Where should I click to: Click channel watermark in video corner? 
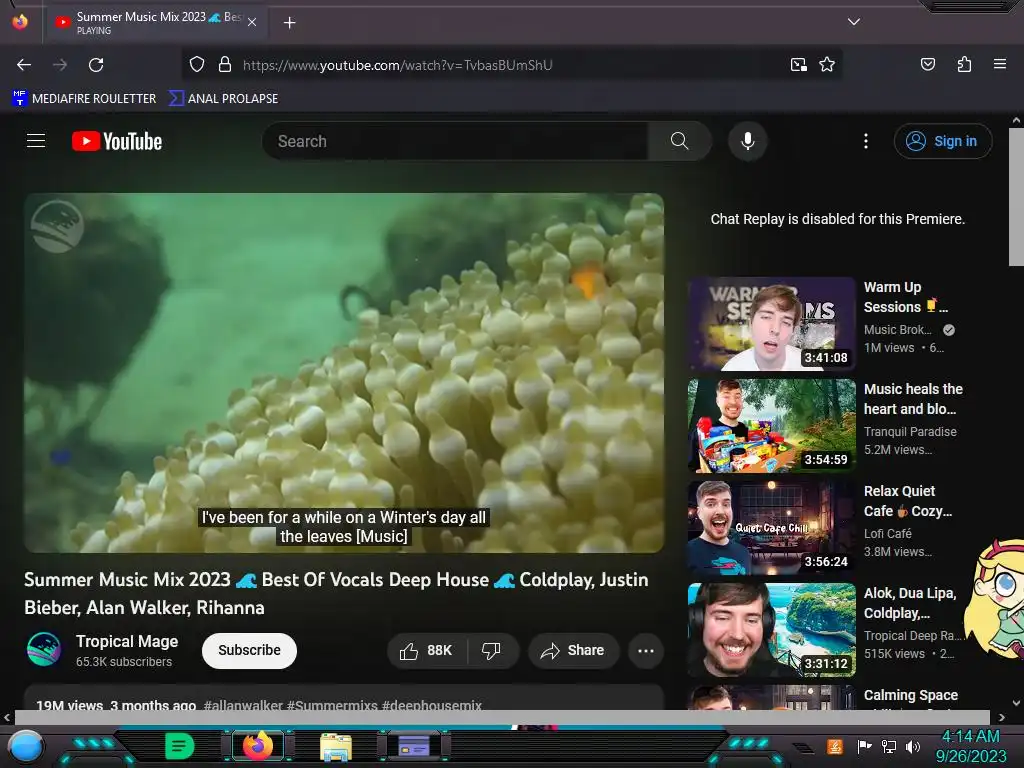(x=57, y=227)
